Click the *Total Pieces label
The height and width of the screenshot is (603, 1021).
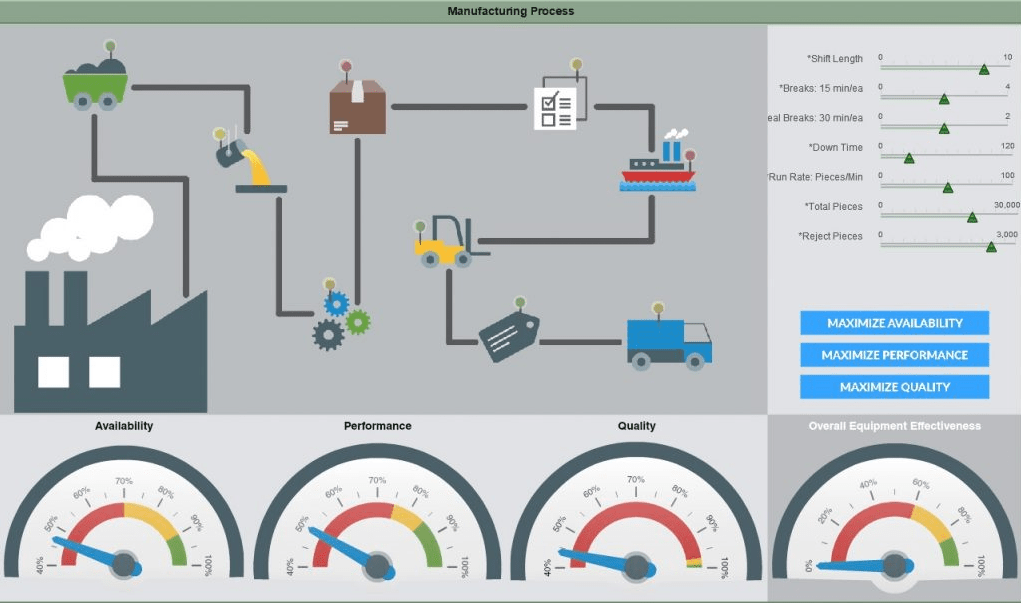pyautogui.click(x=833, y=206)
